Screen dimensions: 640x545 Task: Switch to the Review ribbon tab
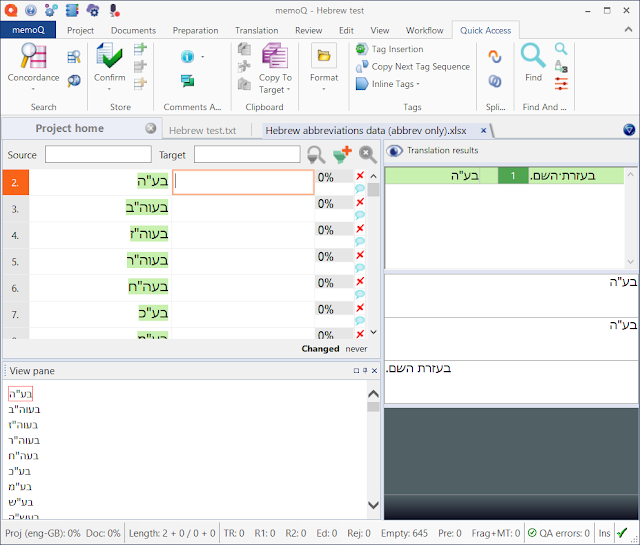(x=309, y=31)
